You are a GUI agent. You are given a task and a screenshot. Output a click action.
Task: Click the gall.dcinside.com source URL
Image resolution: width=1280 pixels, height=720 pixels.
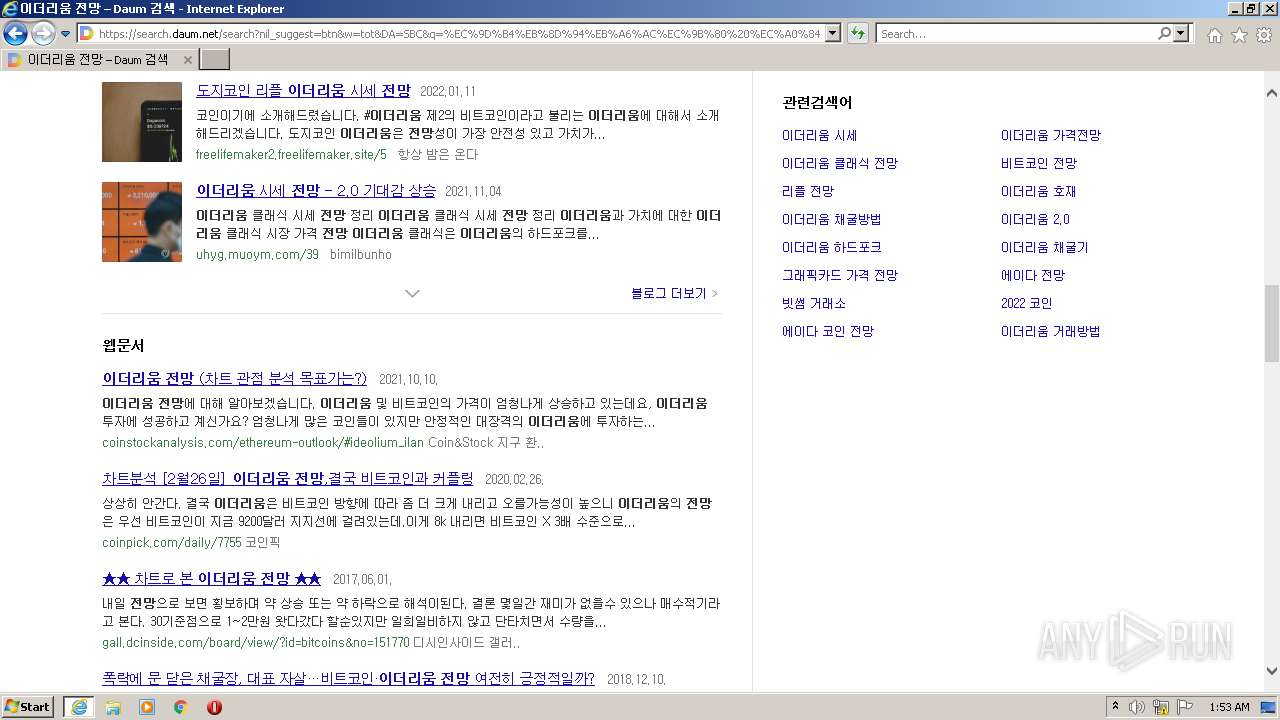click(x=255, y=642)
